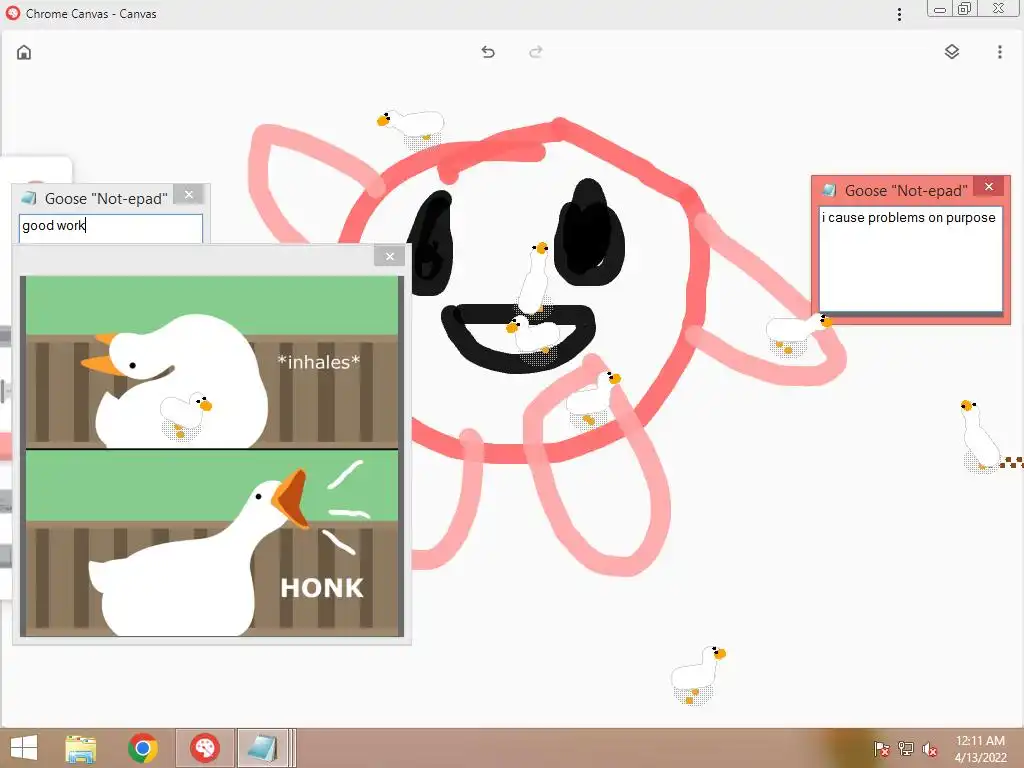Screen dimensions: 1024x768
Task: Click the notepad icon in left Not-epad title
Action: (29, 198)
